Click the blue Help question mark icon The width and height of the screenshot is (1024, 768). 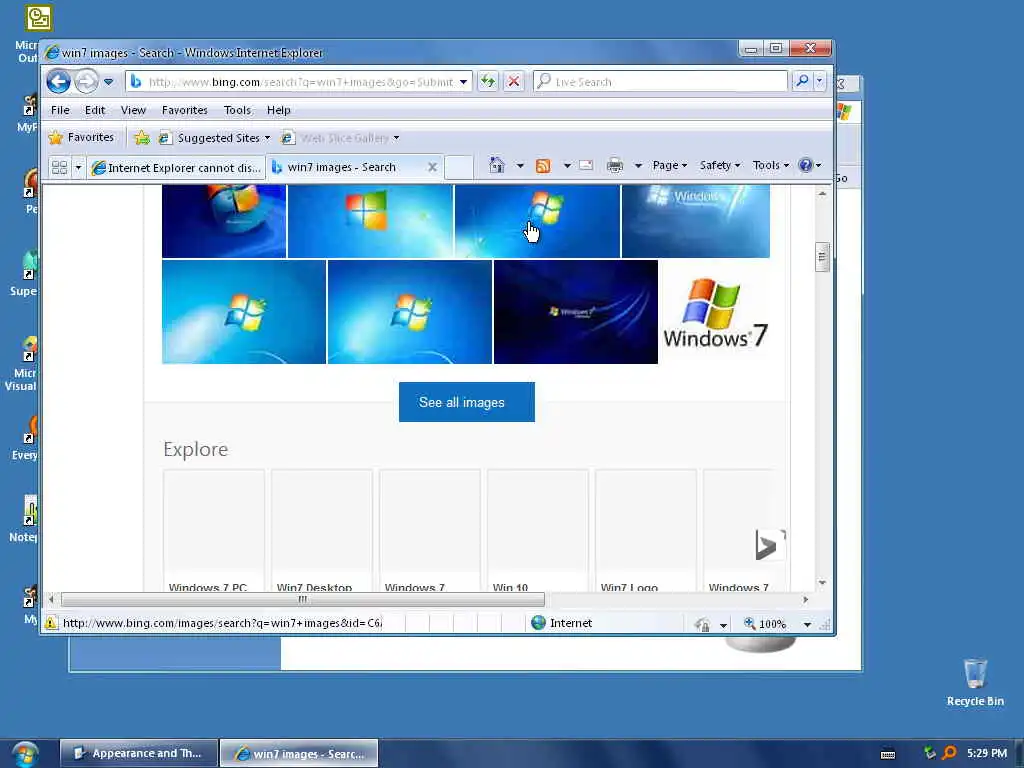point(806,165)
